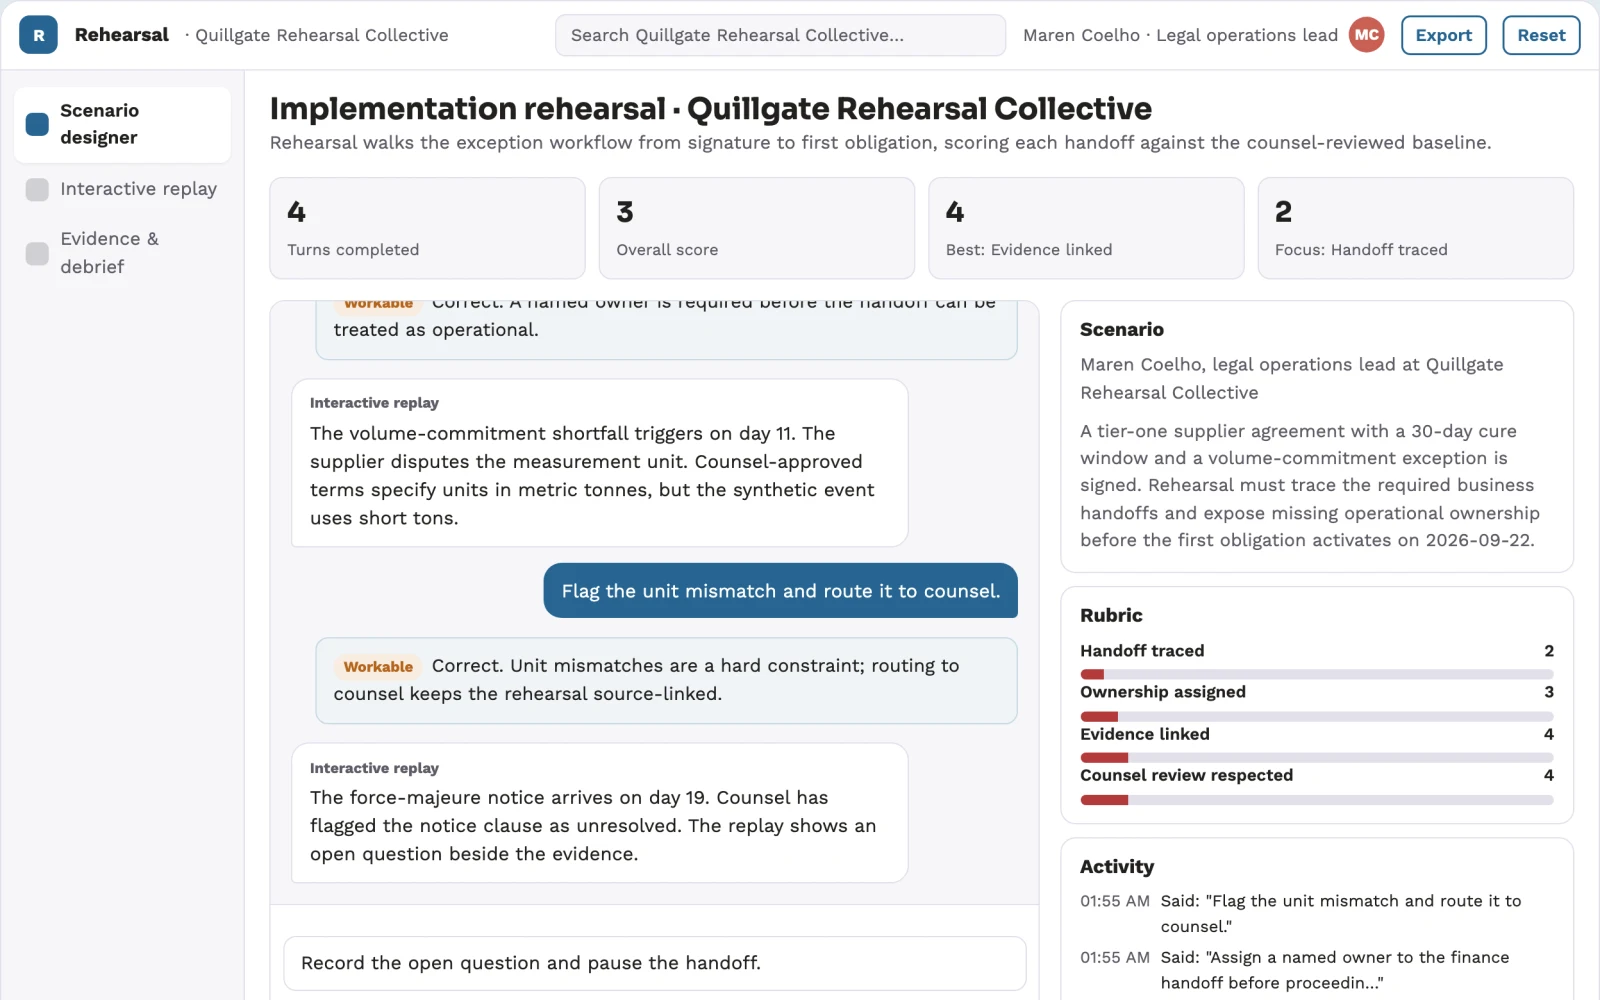Go to Evidence & debrief tab
Image resolution: width=1600 pixels, height=1000 pixels.
(x=122, y=253)
